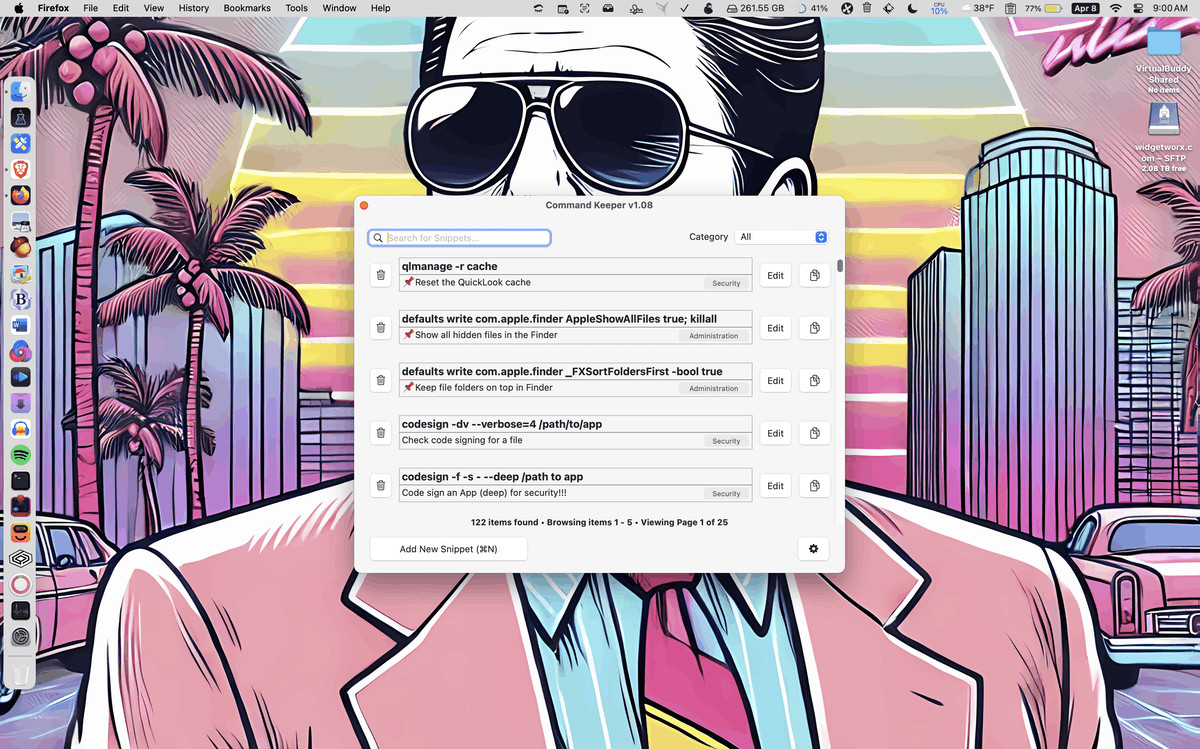Copy the "codesign -dv --verbose=4" snippet
Viewport: 1200px width, 749px height.
[814, 433]
